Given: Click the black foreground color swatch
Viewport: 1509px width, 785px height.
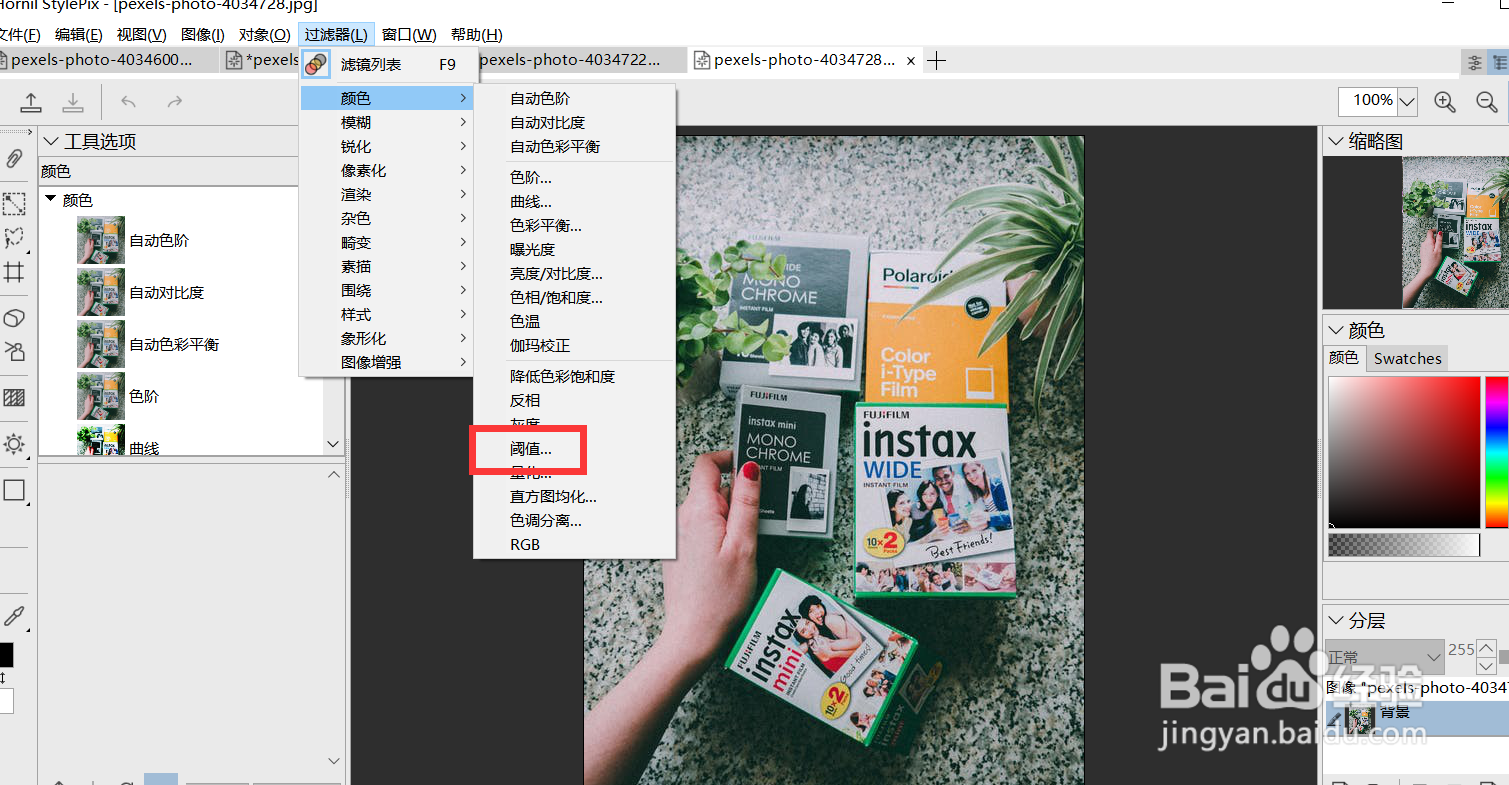Looking at the screenshot, I should (x=6, y=655).
